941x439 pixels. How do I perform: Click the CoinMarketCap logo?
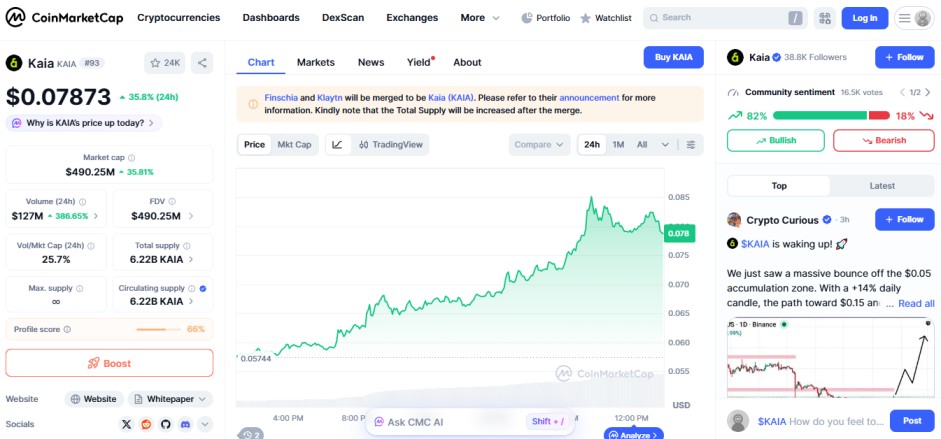65,18
